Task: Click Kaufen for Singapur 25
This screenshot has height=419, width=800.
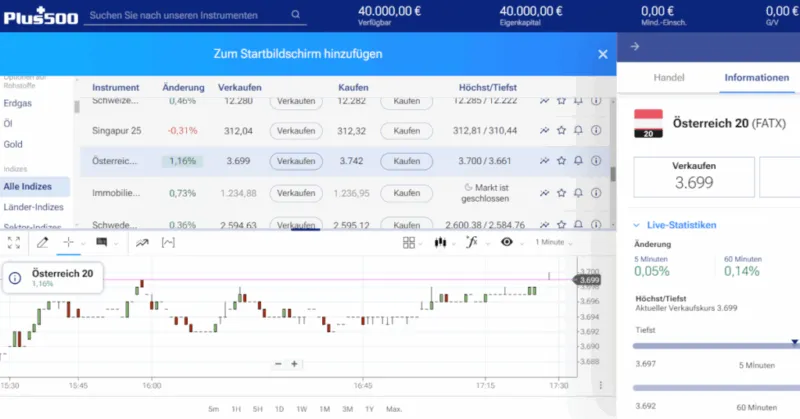Action: (x=407, y=131)
